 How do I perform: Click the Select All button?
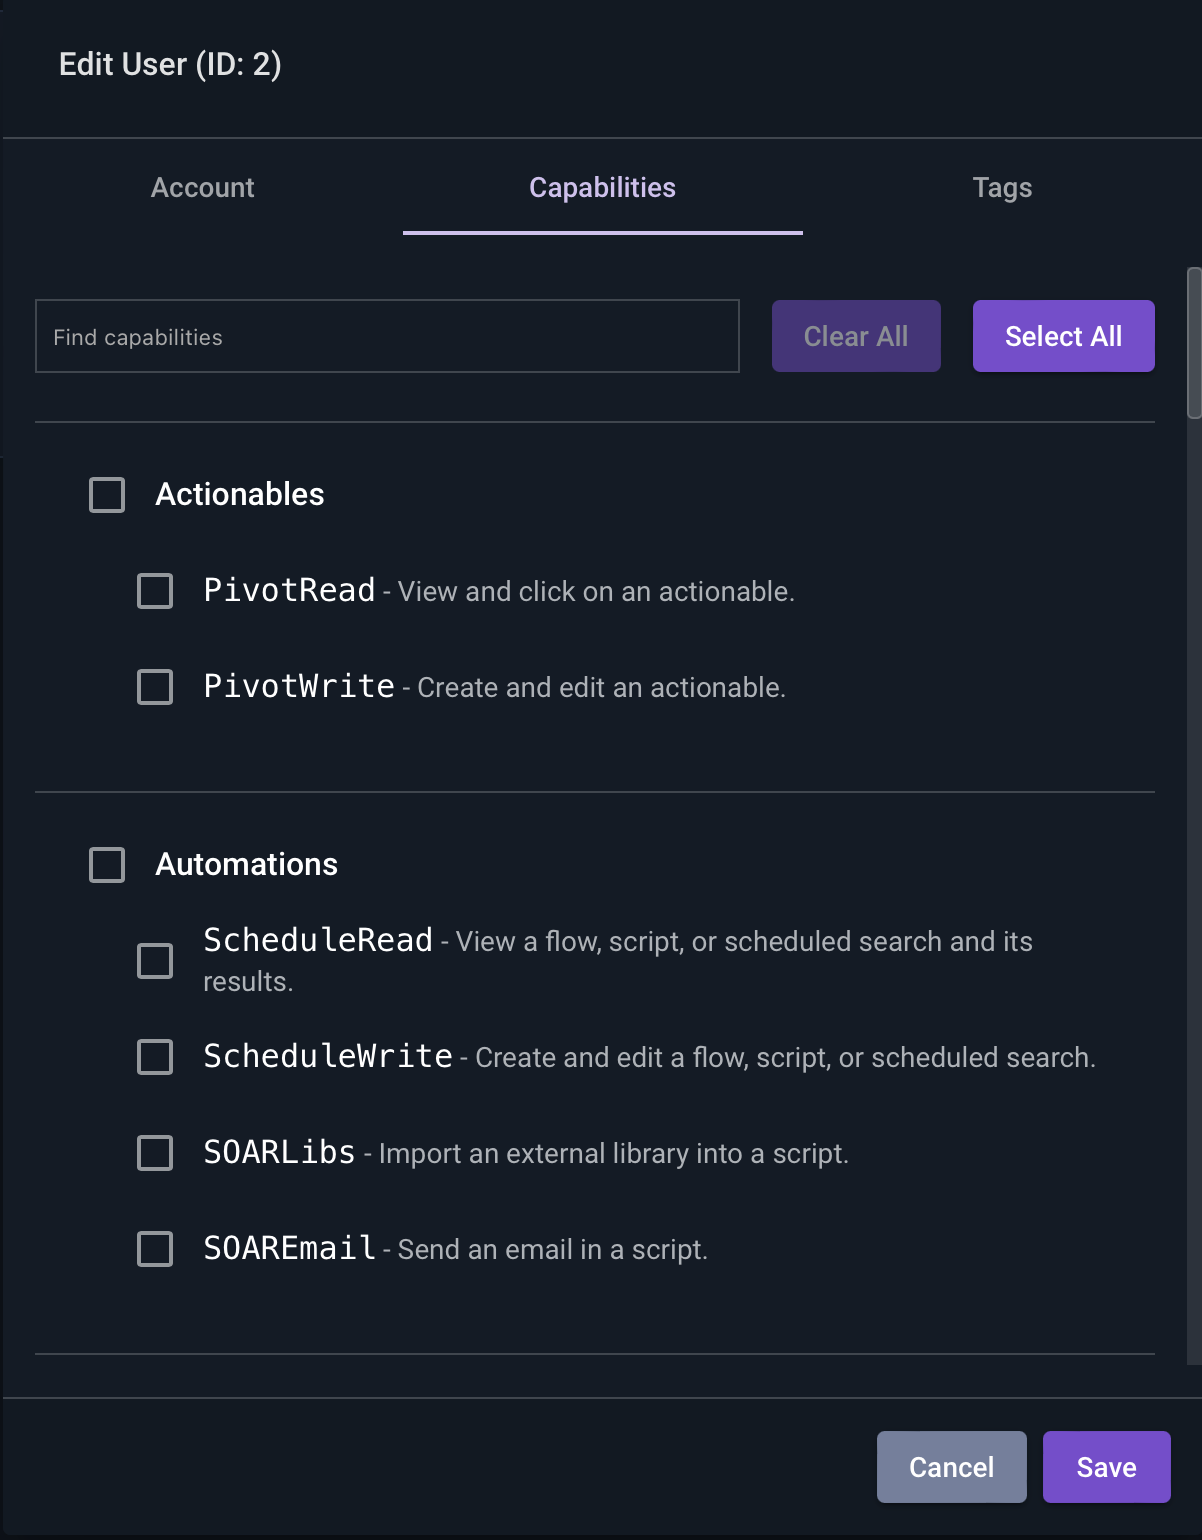[x=1064, y=336]
